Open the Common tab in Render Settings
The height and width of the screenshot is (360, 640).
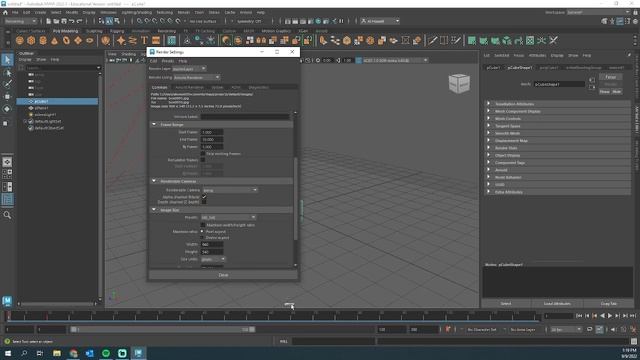[160, 87]
